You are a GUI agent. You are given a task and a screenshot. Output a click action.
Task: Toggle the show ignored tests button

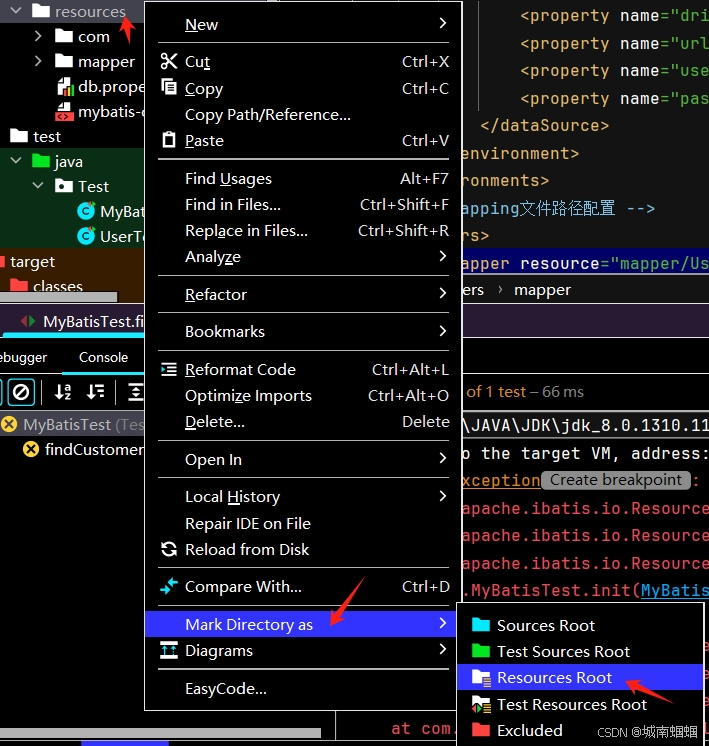pyautogui.click(x=21, y=392)
